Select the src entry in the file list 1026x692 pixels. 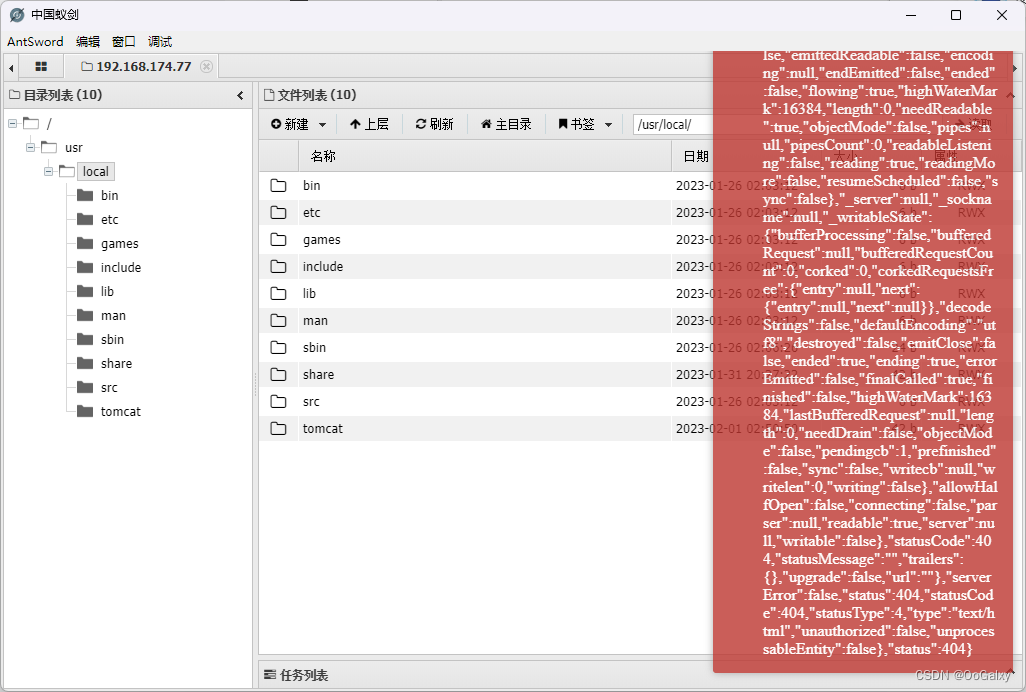311,402
